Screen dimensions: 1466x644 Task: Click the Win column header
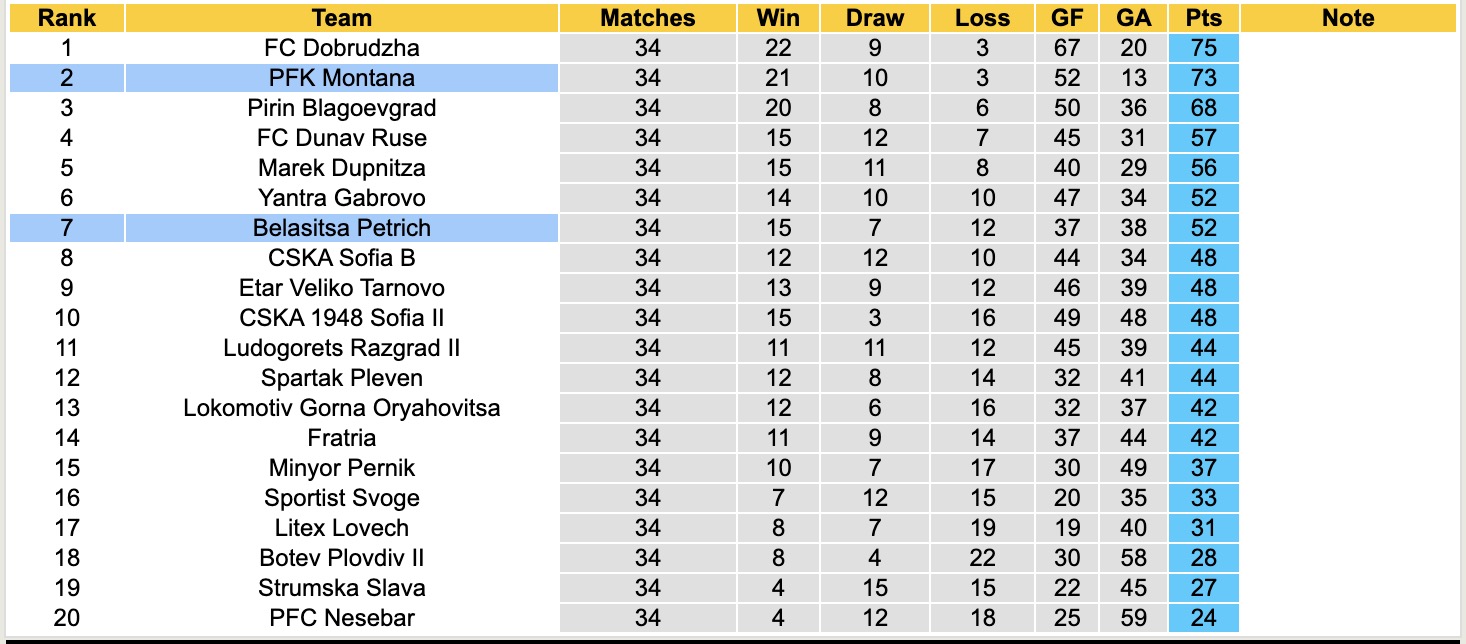pos(778,18)
